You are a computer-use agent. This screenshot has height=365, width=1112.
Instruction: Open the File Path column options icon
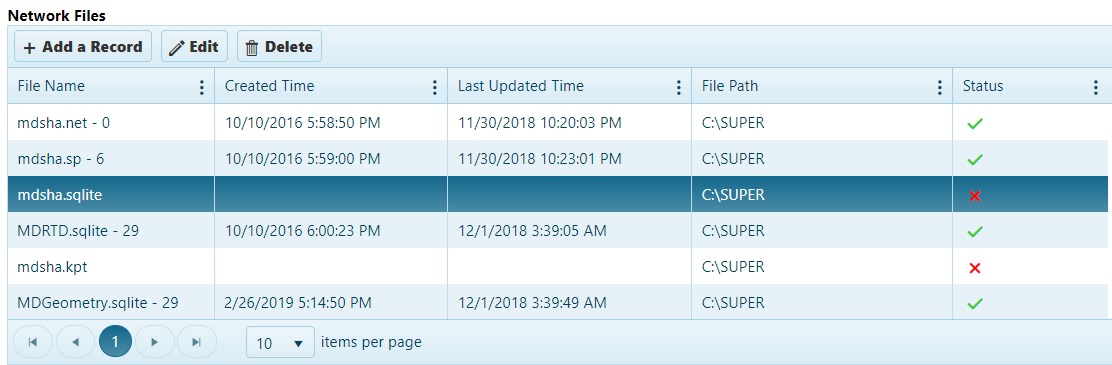[x=940, y=86]
